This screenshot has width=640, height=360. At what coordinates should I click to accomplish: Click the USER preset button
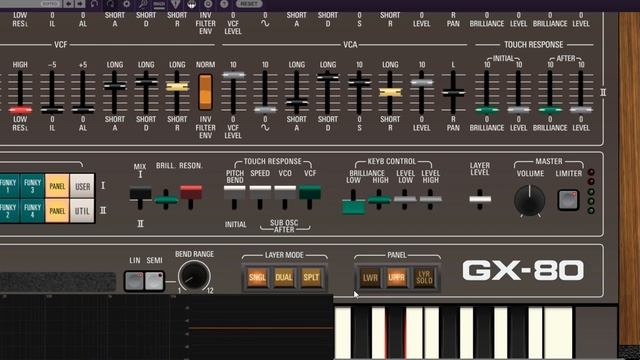point(82,186)
